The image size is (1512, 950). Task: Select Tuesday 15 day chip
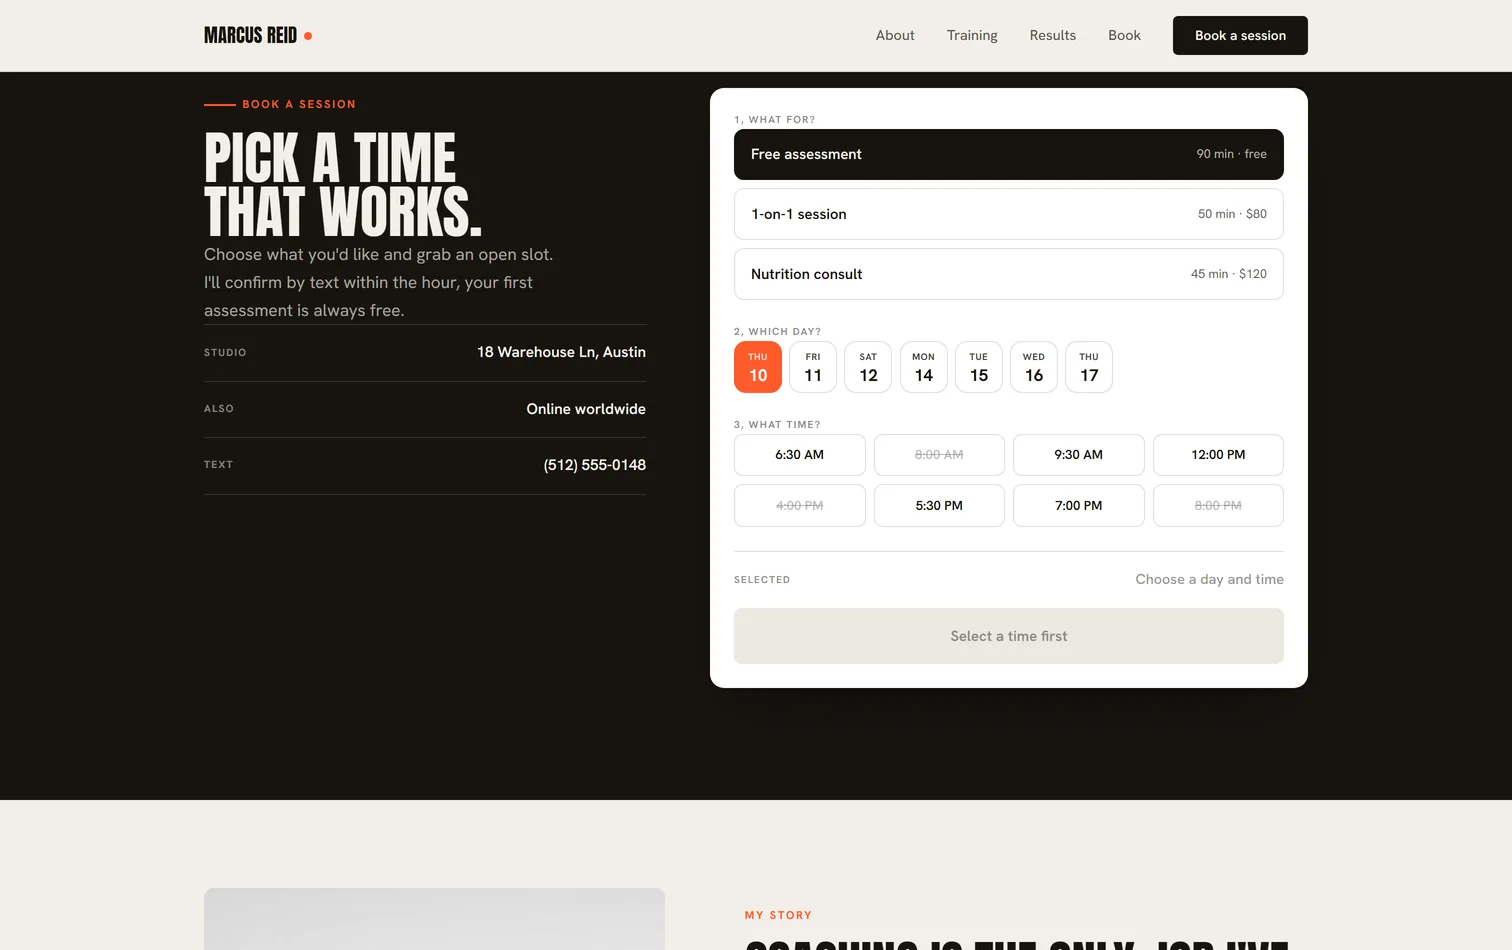979,367
